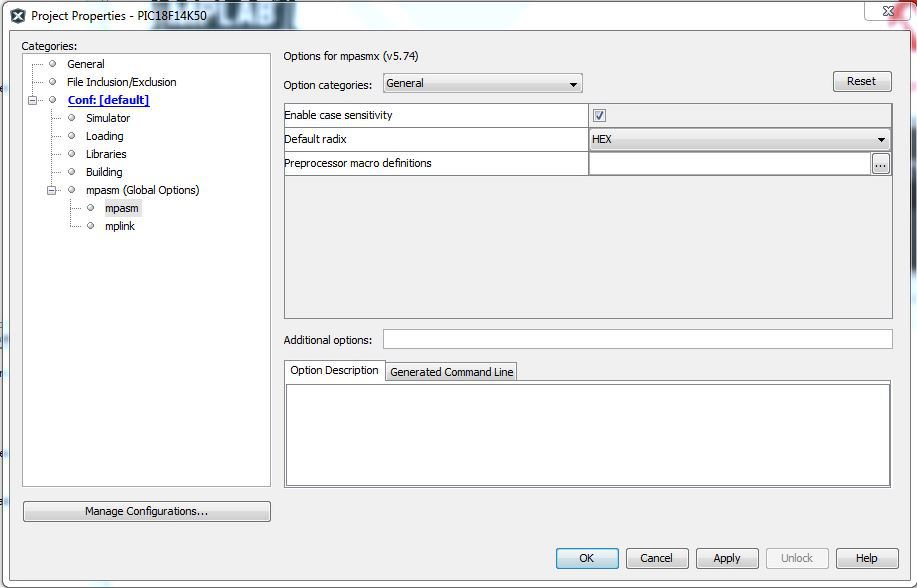
Task: Open Manage Configurations dialog
Action: tap(147, 511)
